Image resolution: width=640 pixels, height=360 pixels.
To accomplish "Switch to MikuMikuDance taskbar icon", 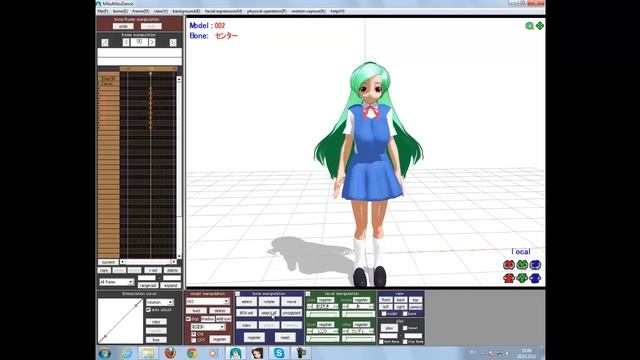I will (x=236, y=353).
